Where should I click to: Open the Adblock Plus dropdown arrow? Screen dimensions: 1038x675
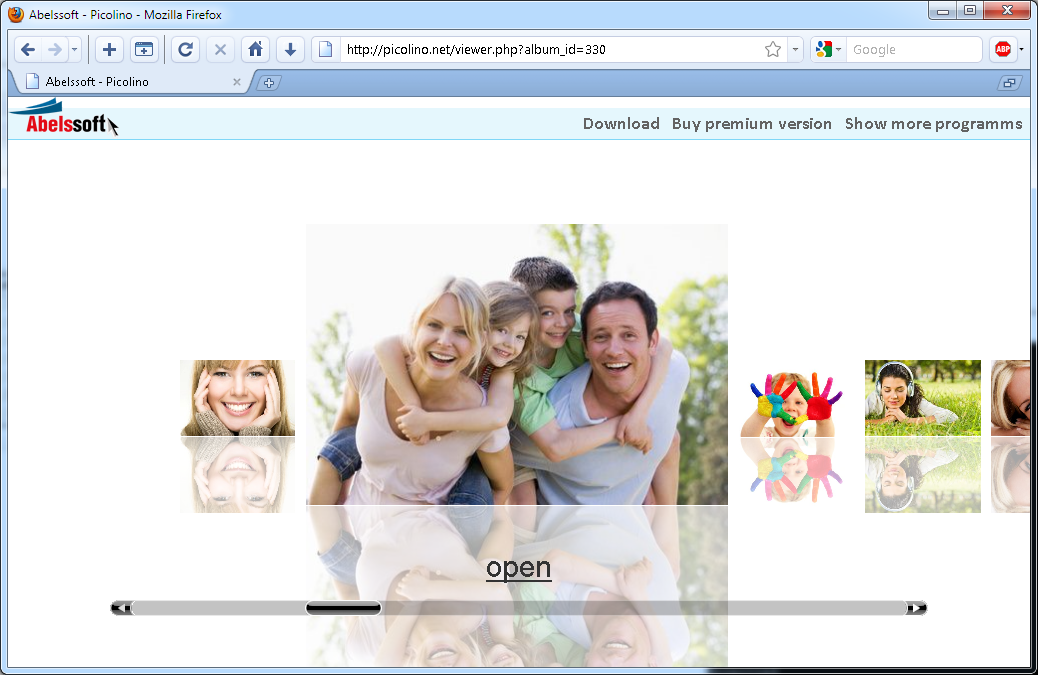tap(1021, 50)
